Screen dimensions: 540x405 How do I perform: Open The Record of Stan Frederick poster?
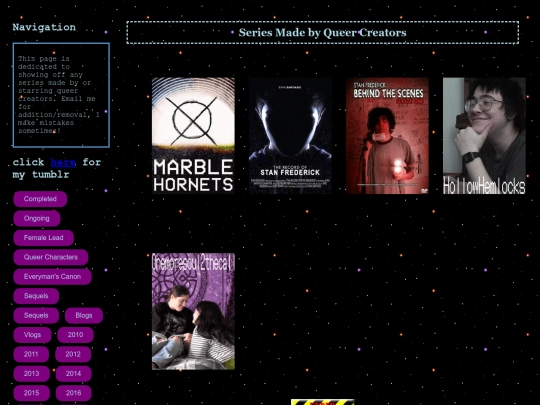290,136
